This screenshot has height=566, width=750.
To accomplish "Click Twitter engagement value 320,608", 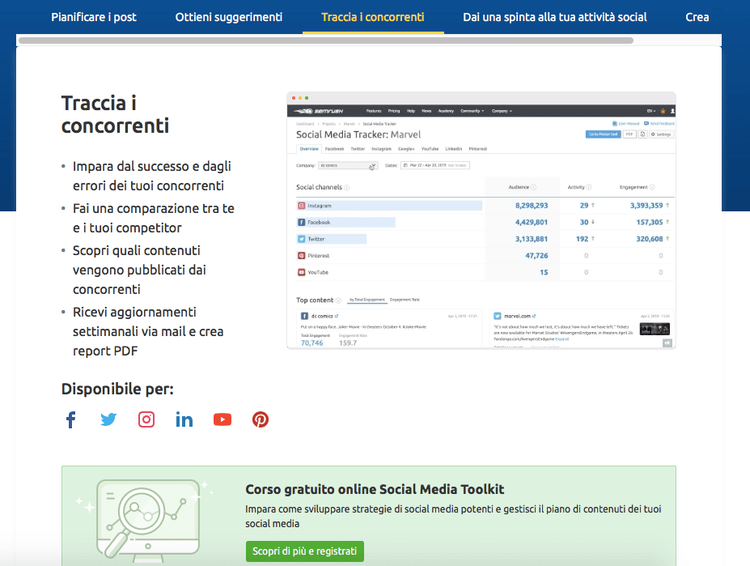I will tap(650, 239).
